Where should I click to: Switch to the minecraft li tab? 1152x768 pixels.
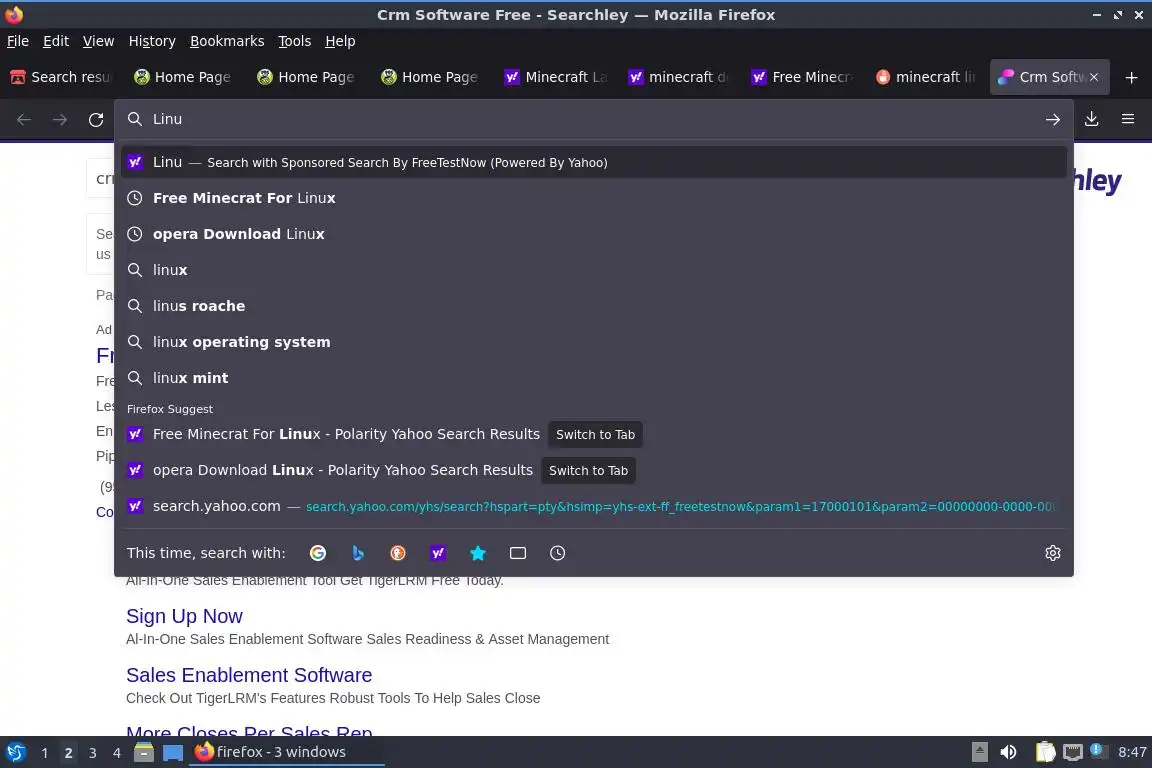tap(927, 77)
